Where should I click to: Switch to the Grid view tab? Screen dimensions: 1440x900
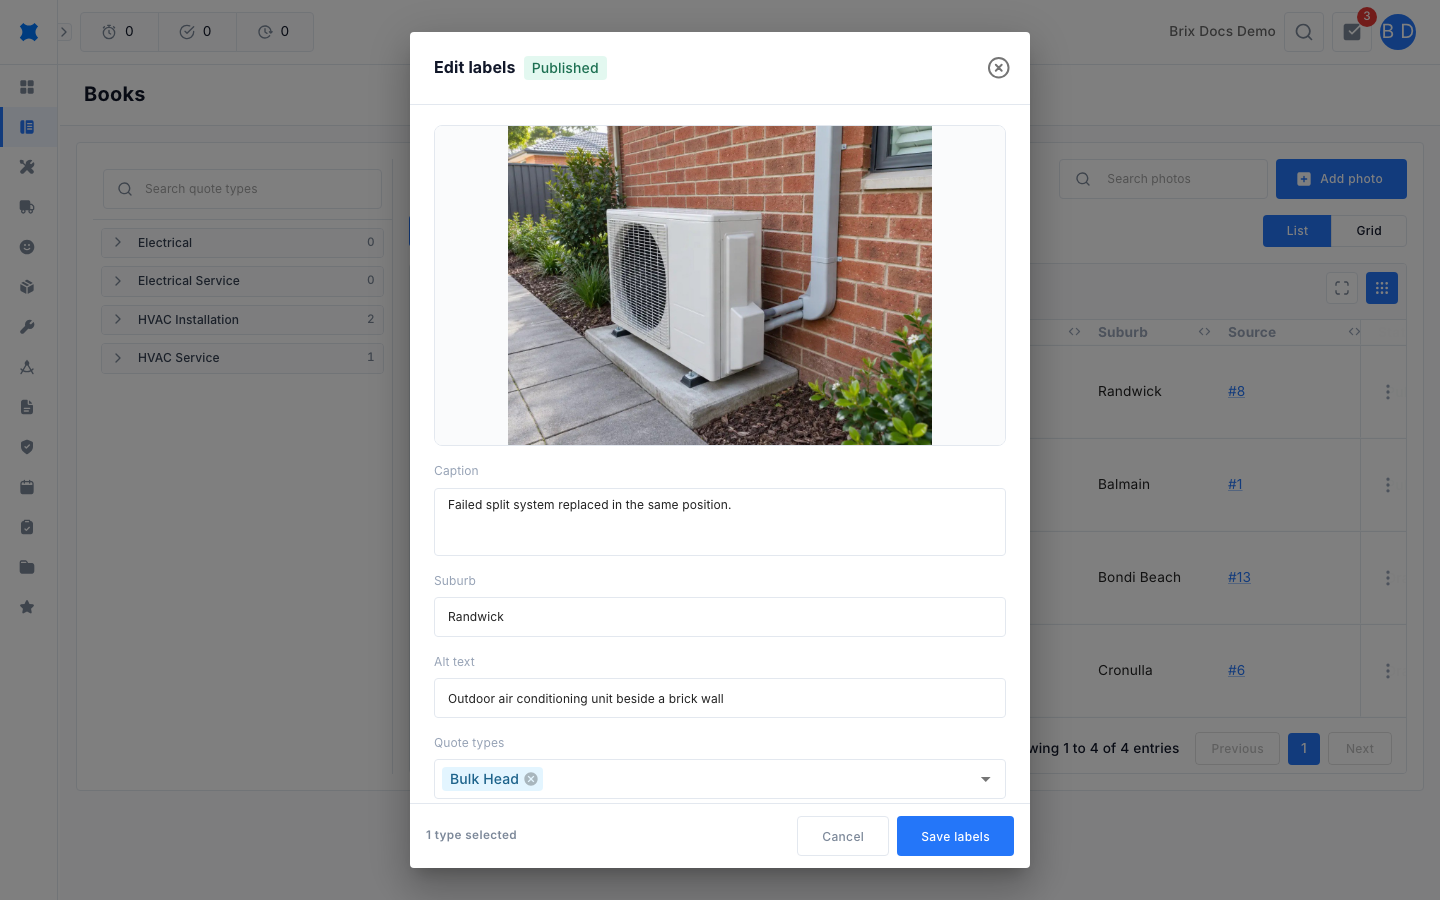click(1369, 231)
